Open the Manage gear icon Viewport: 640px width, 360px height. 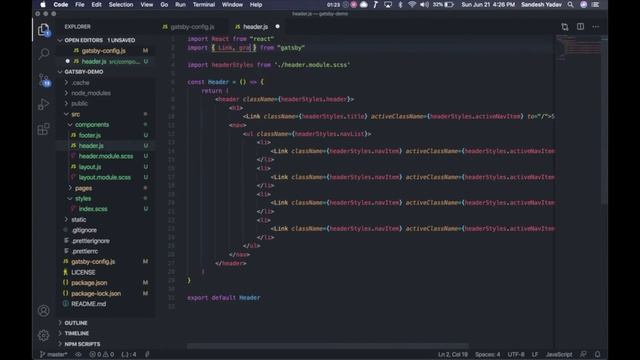coord(43,336)
